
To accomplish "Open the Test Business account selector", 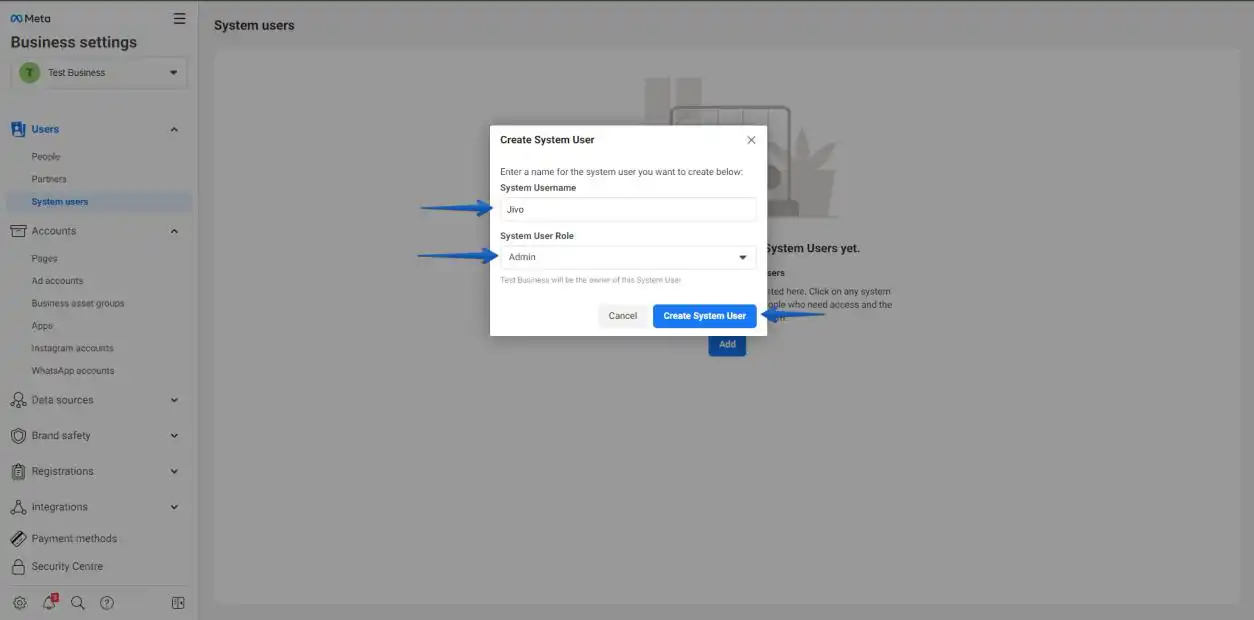I will pyautogui.click(x=99, y=73).
